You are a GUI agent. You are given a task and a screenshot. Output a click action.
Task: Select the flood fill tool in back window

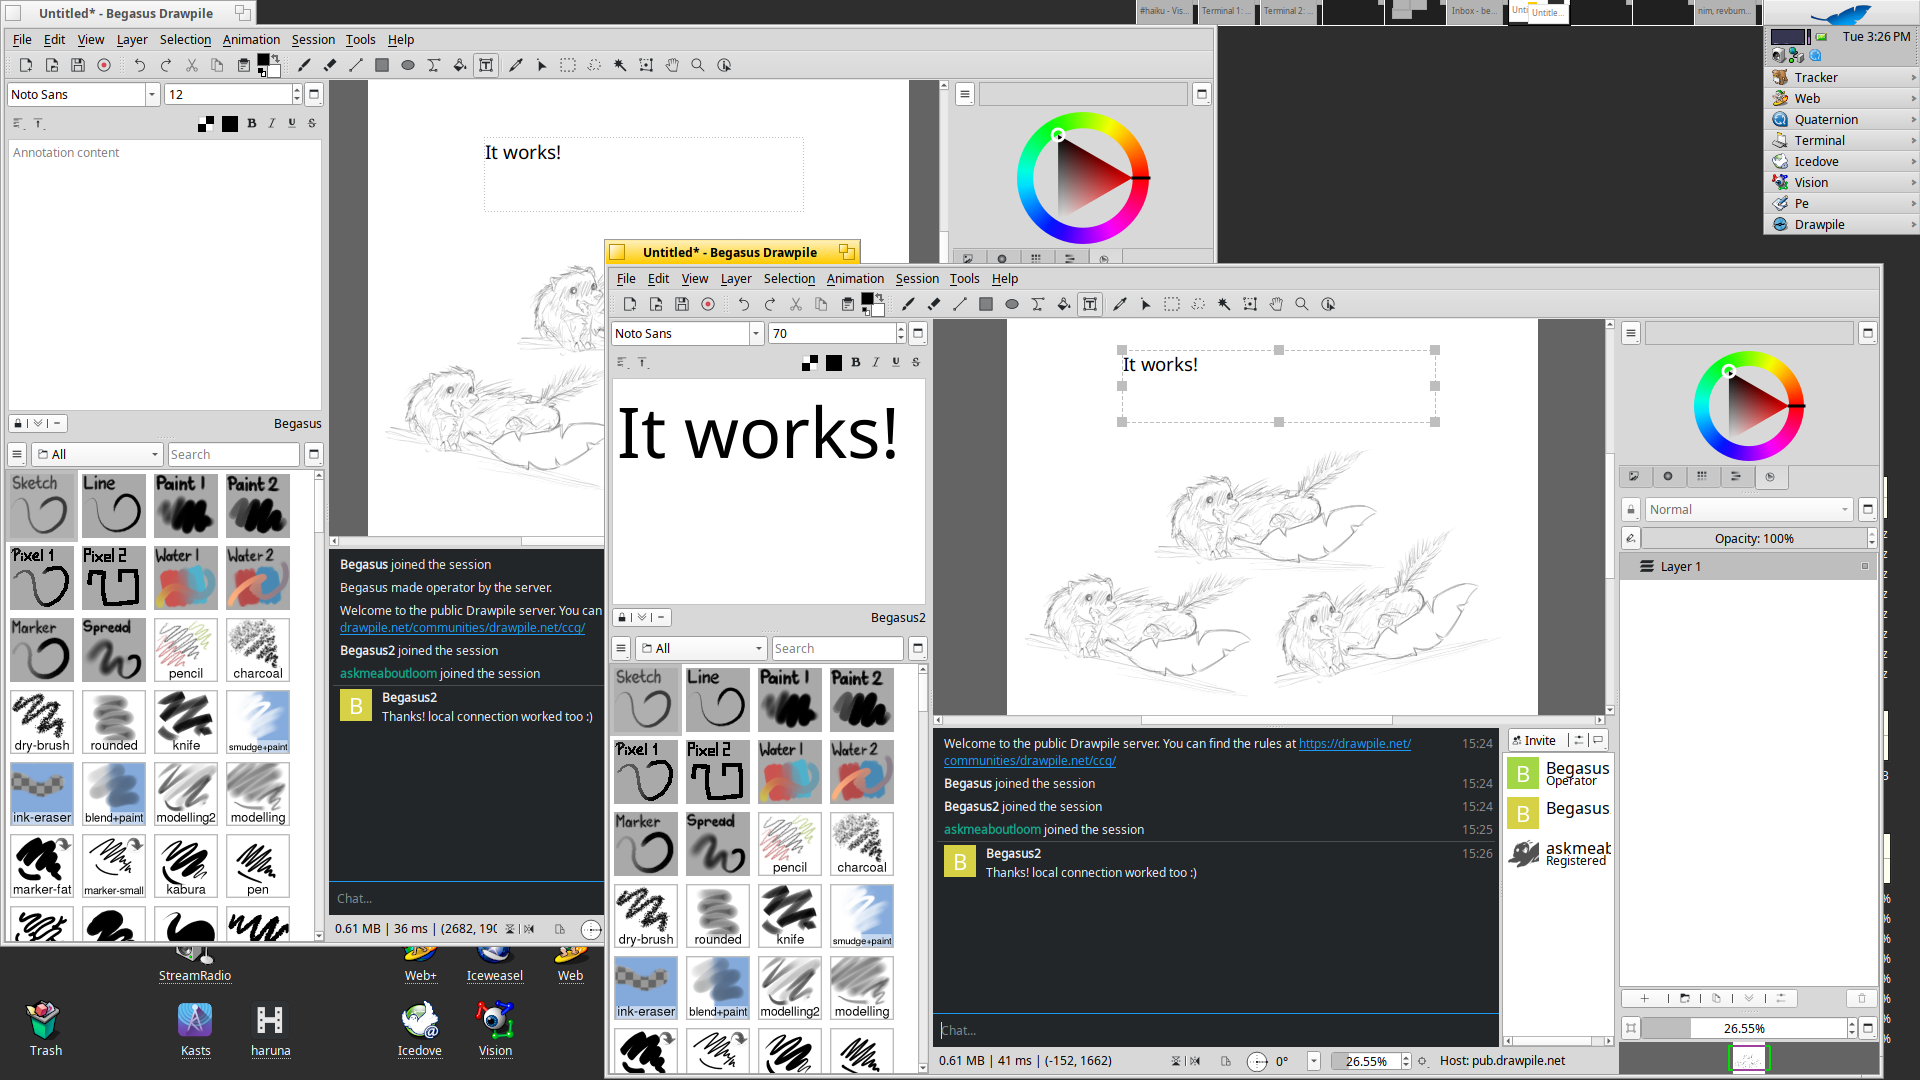[x=460, y=65]
